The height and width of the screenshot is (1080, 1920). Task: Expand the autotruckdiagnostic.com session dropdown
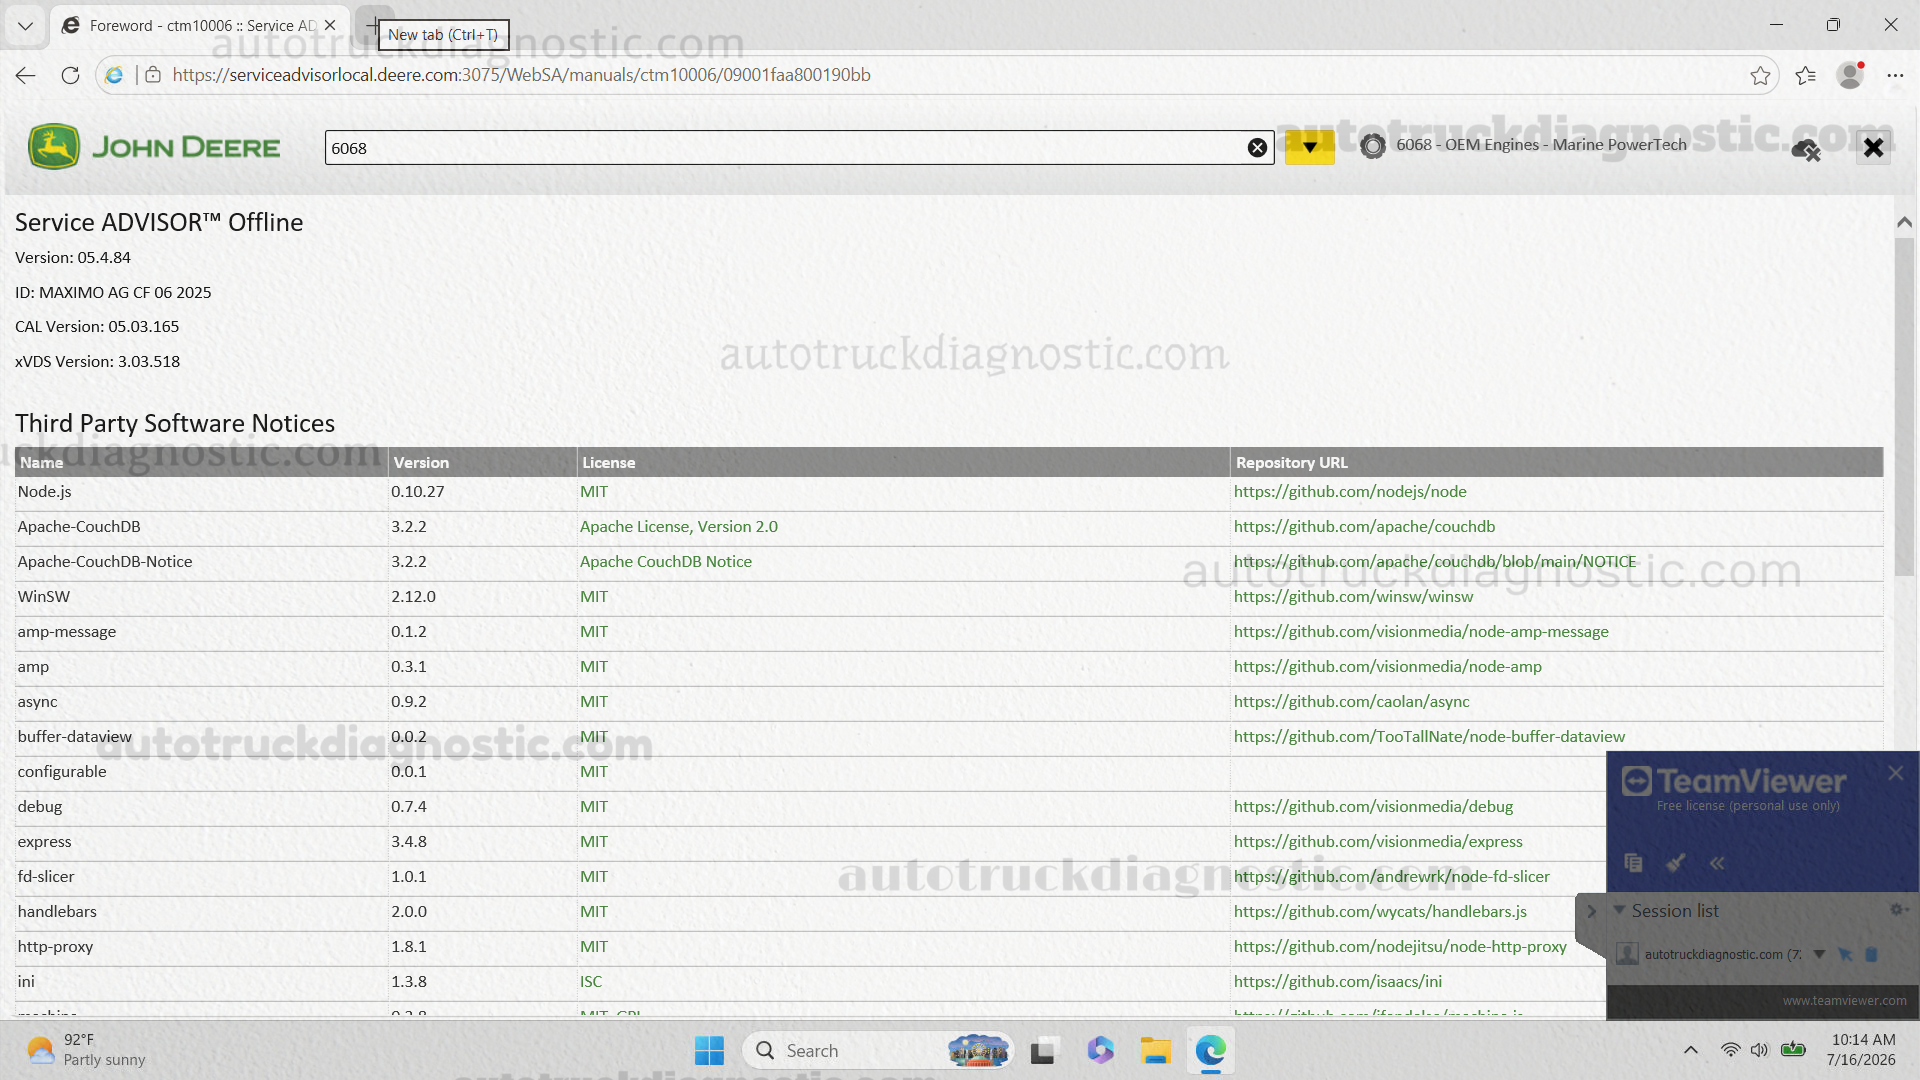[1819, 954]
